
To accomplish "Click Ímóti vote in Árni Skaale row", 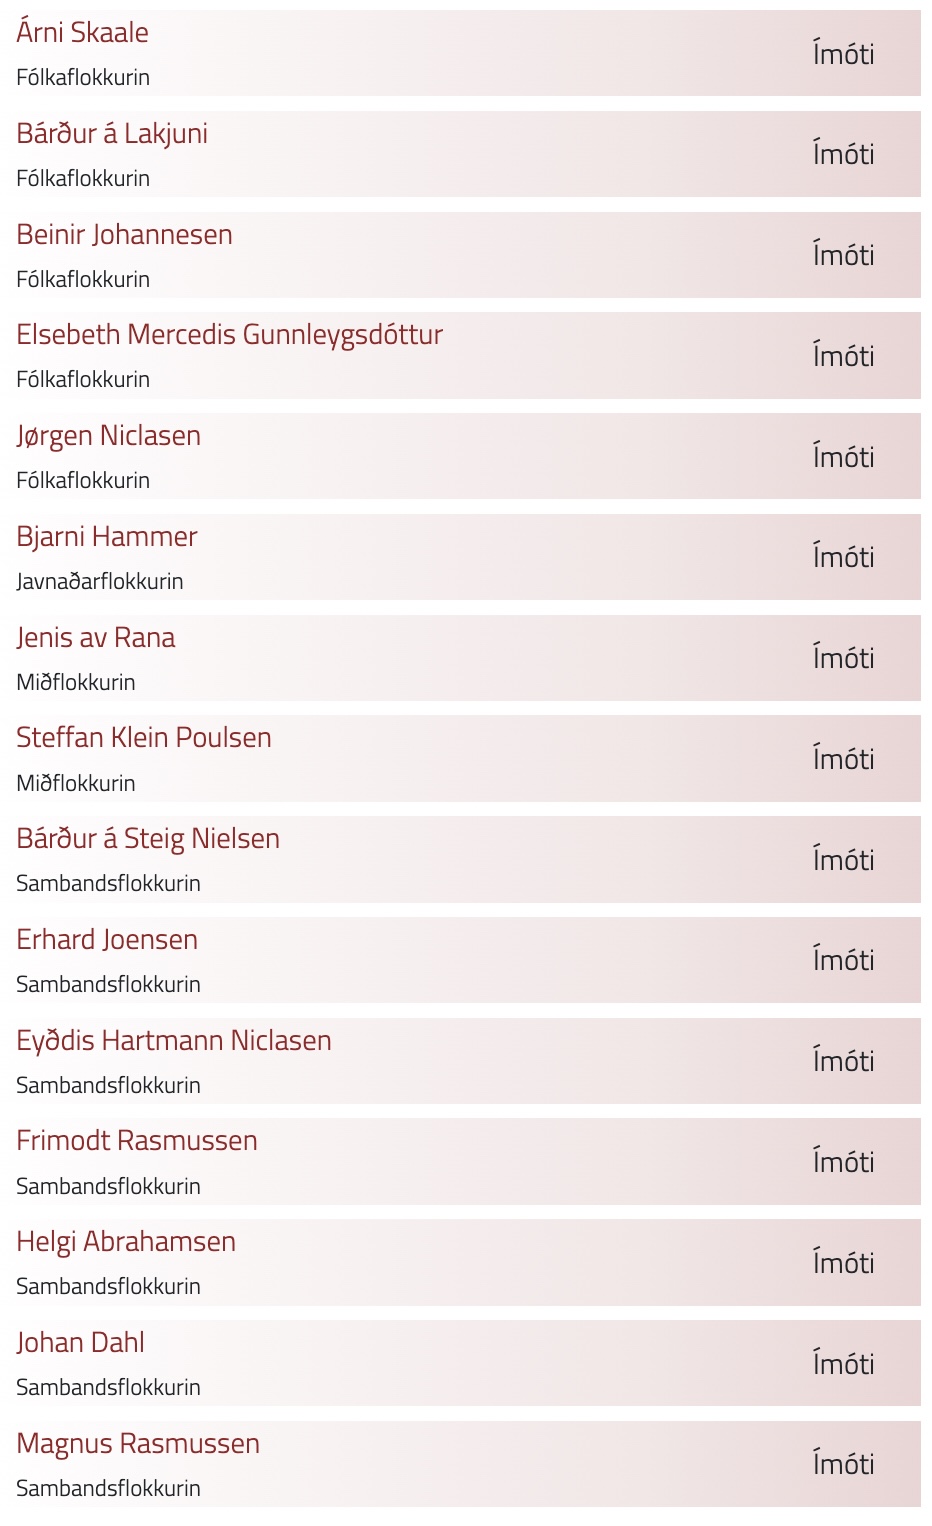I will (843, 54).
